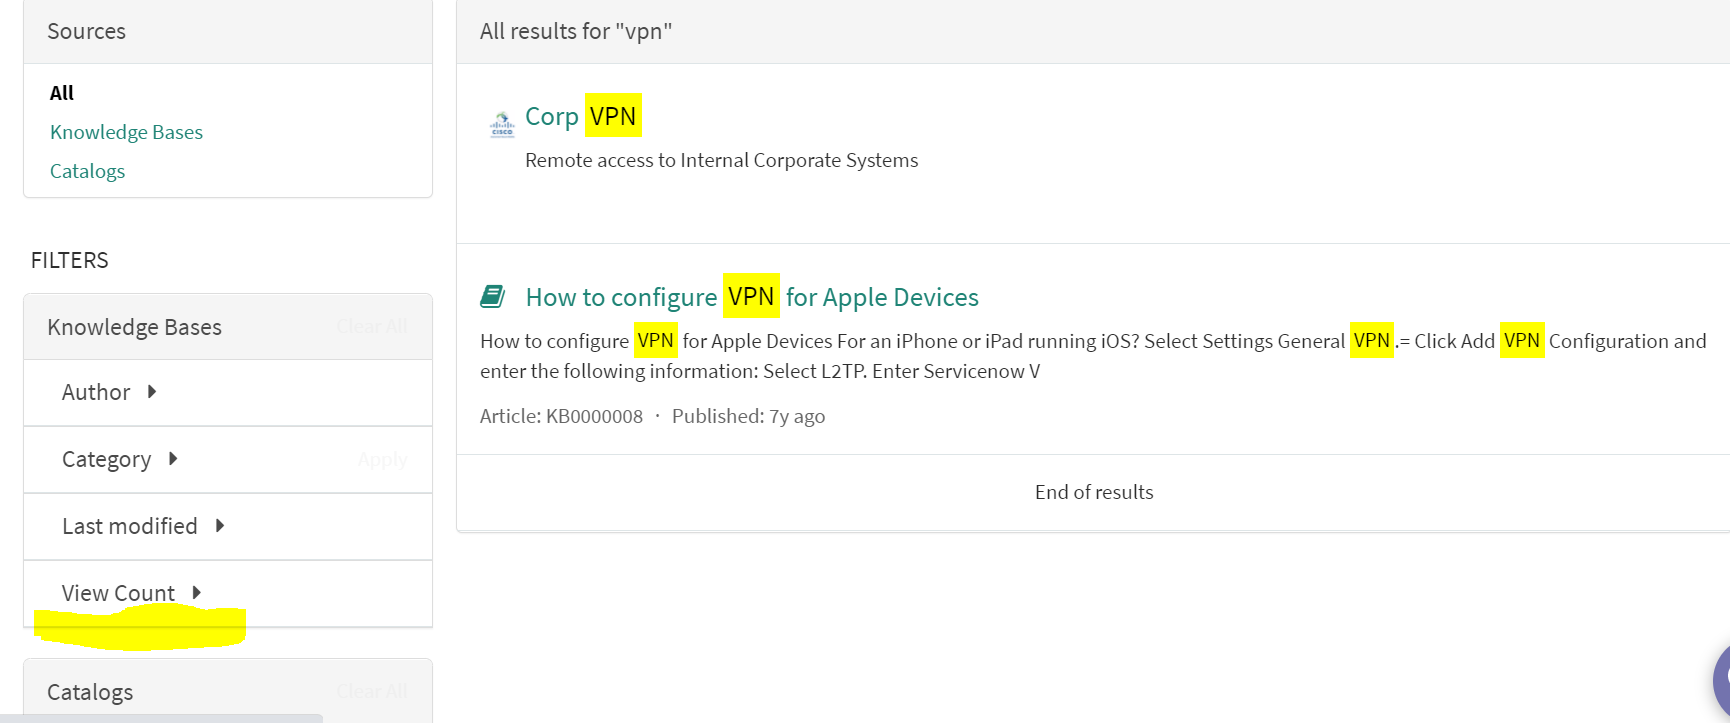Click the knowledge article book icon

coord(493,296)
